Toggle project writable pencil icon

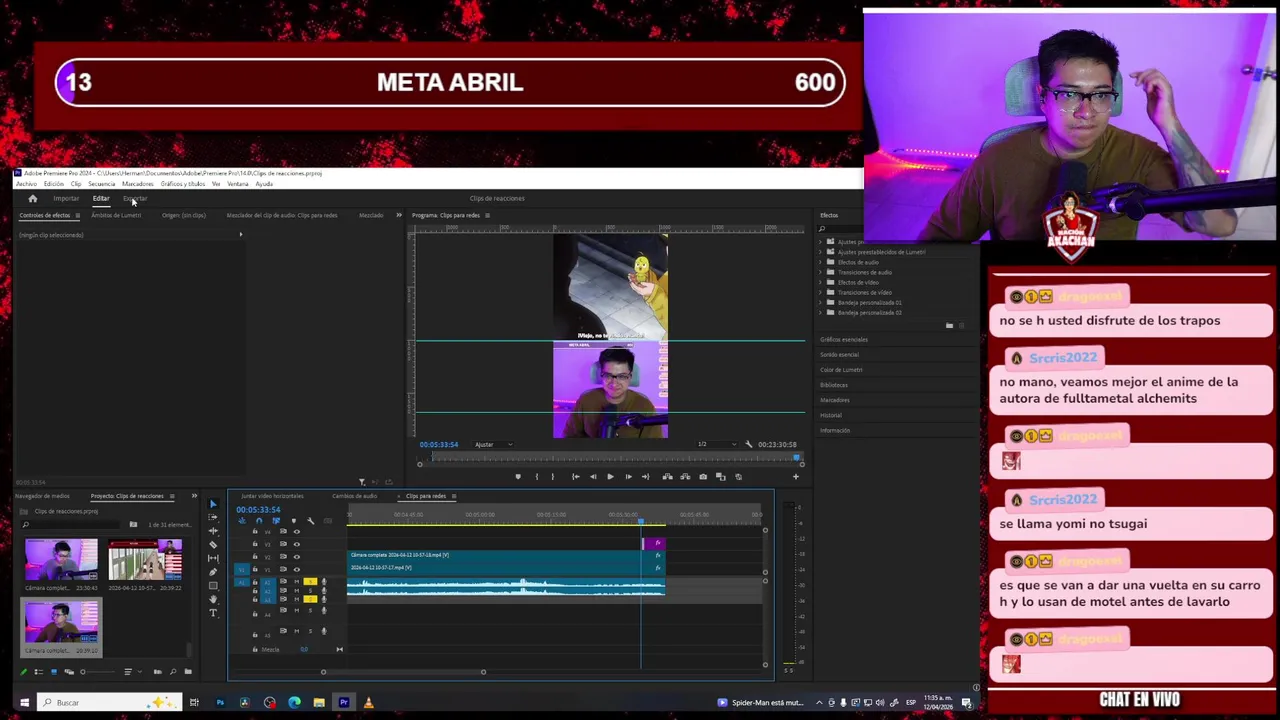point(23,672)
